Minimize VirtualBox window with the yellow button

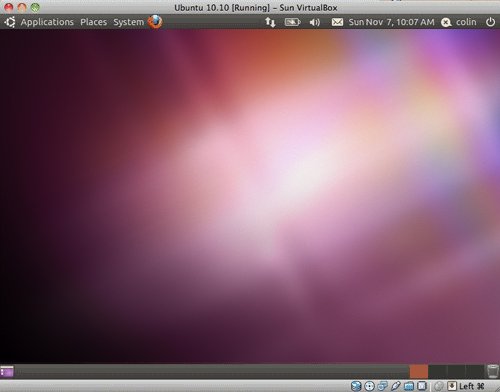(22, 7)
